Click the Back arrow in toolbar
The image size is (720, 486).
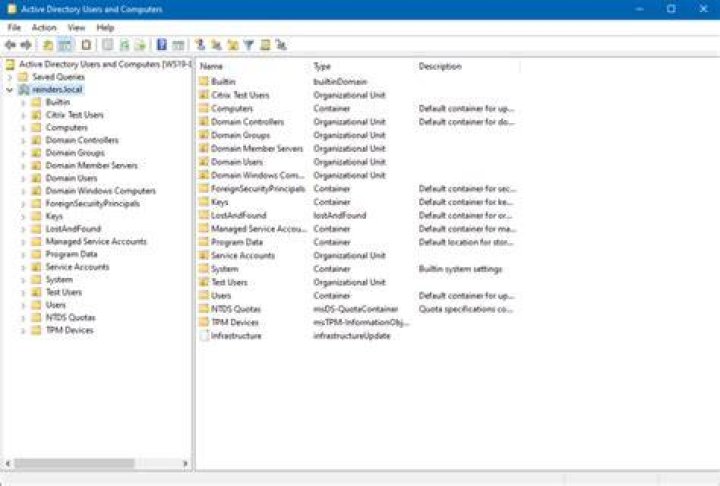pos(10,45)
